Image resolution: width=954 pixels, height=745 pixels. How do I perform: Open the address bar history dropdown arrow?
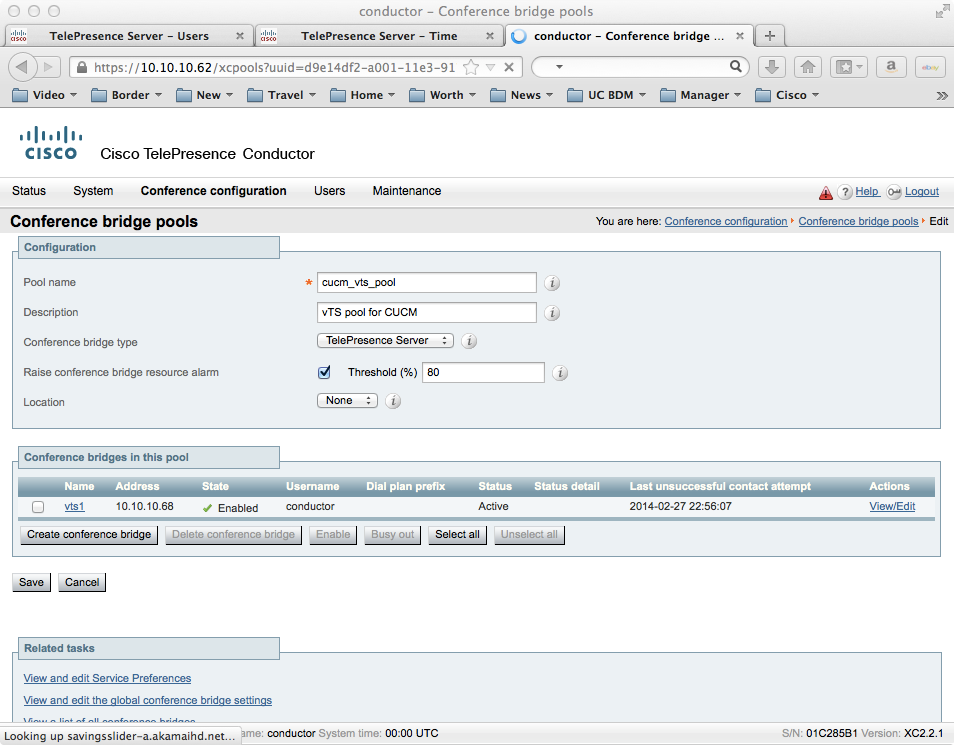point(490,68)
